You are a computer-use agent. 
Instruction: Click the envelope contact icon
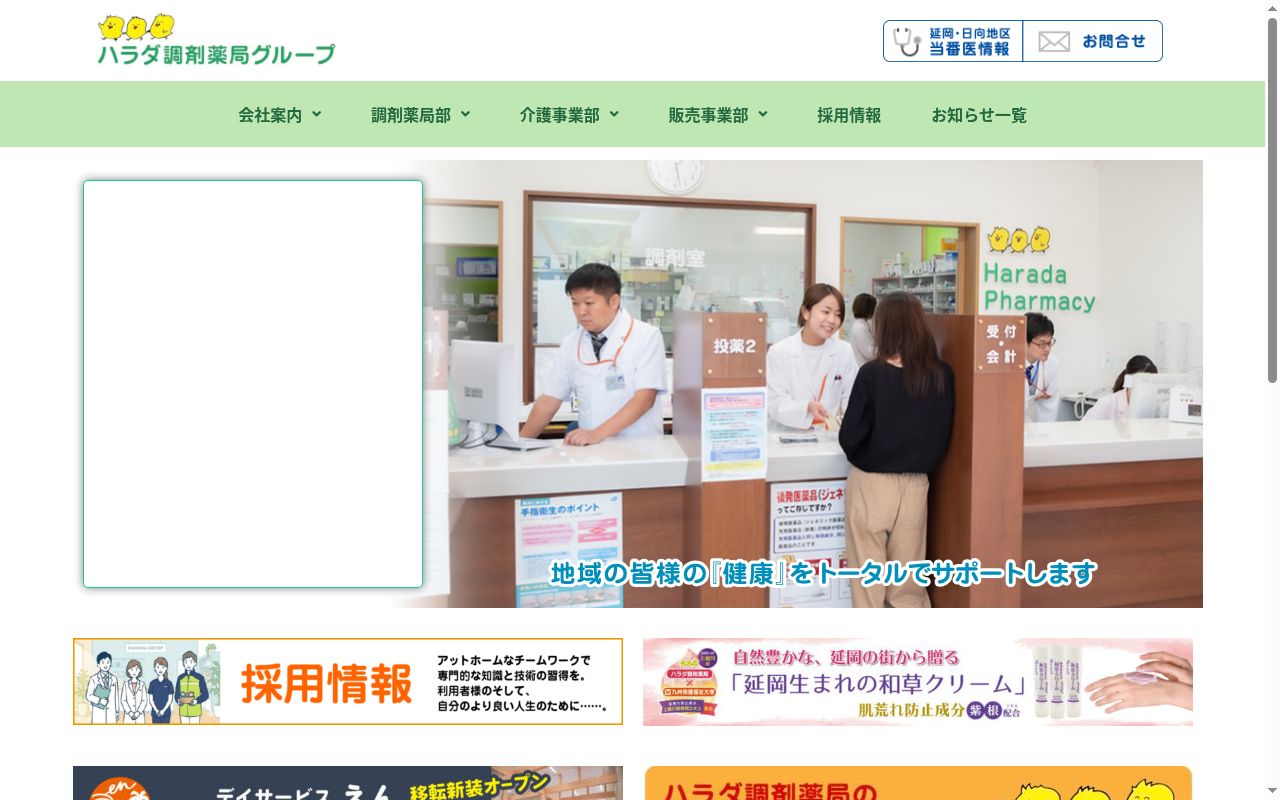(1054, 41)
